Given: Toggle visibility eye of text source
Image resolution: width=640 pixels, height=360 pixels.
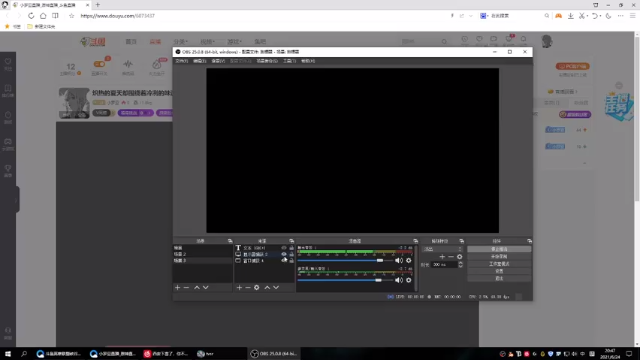Looking at the screenshot, I should click(284, 248).
